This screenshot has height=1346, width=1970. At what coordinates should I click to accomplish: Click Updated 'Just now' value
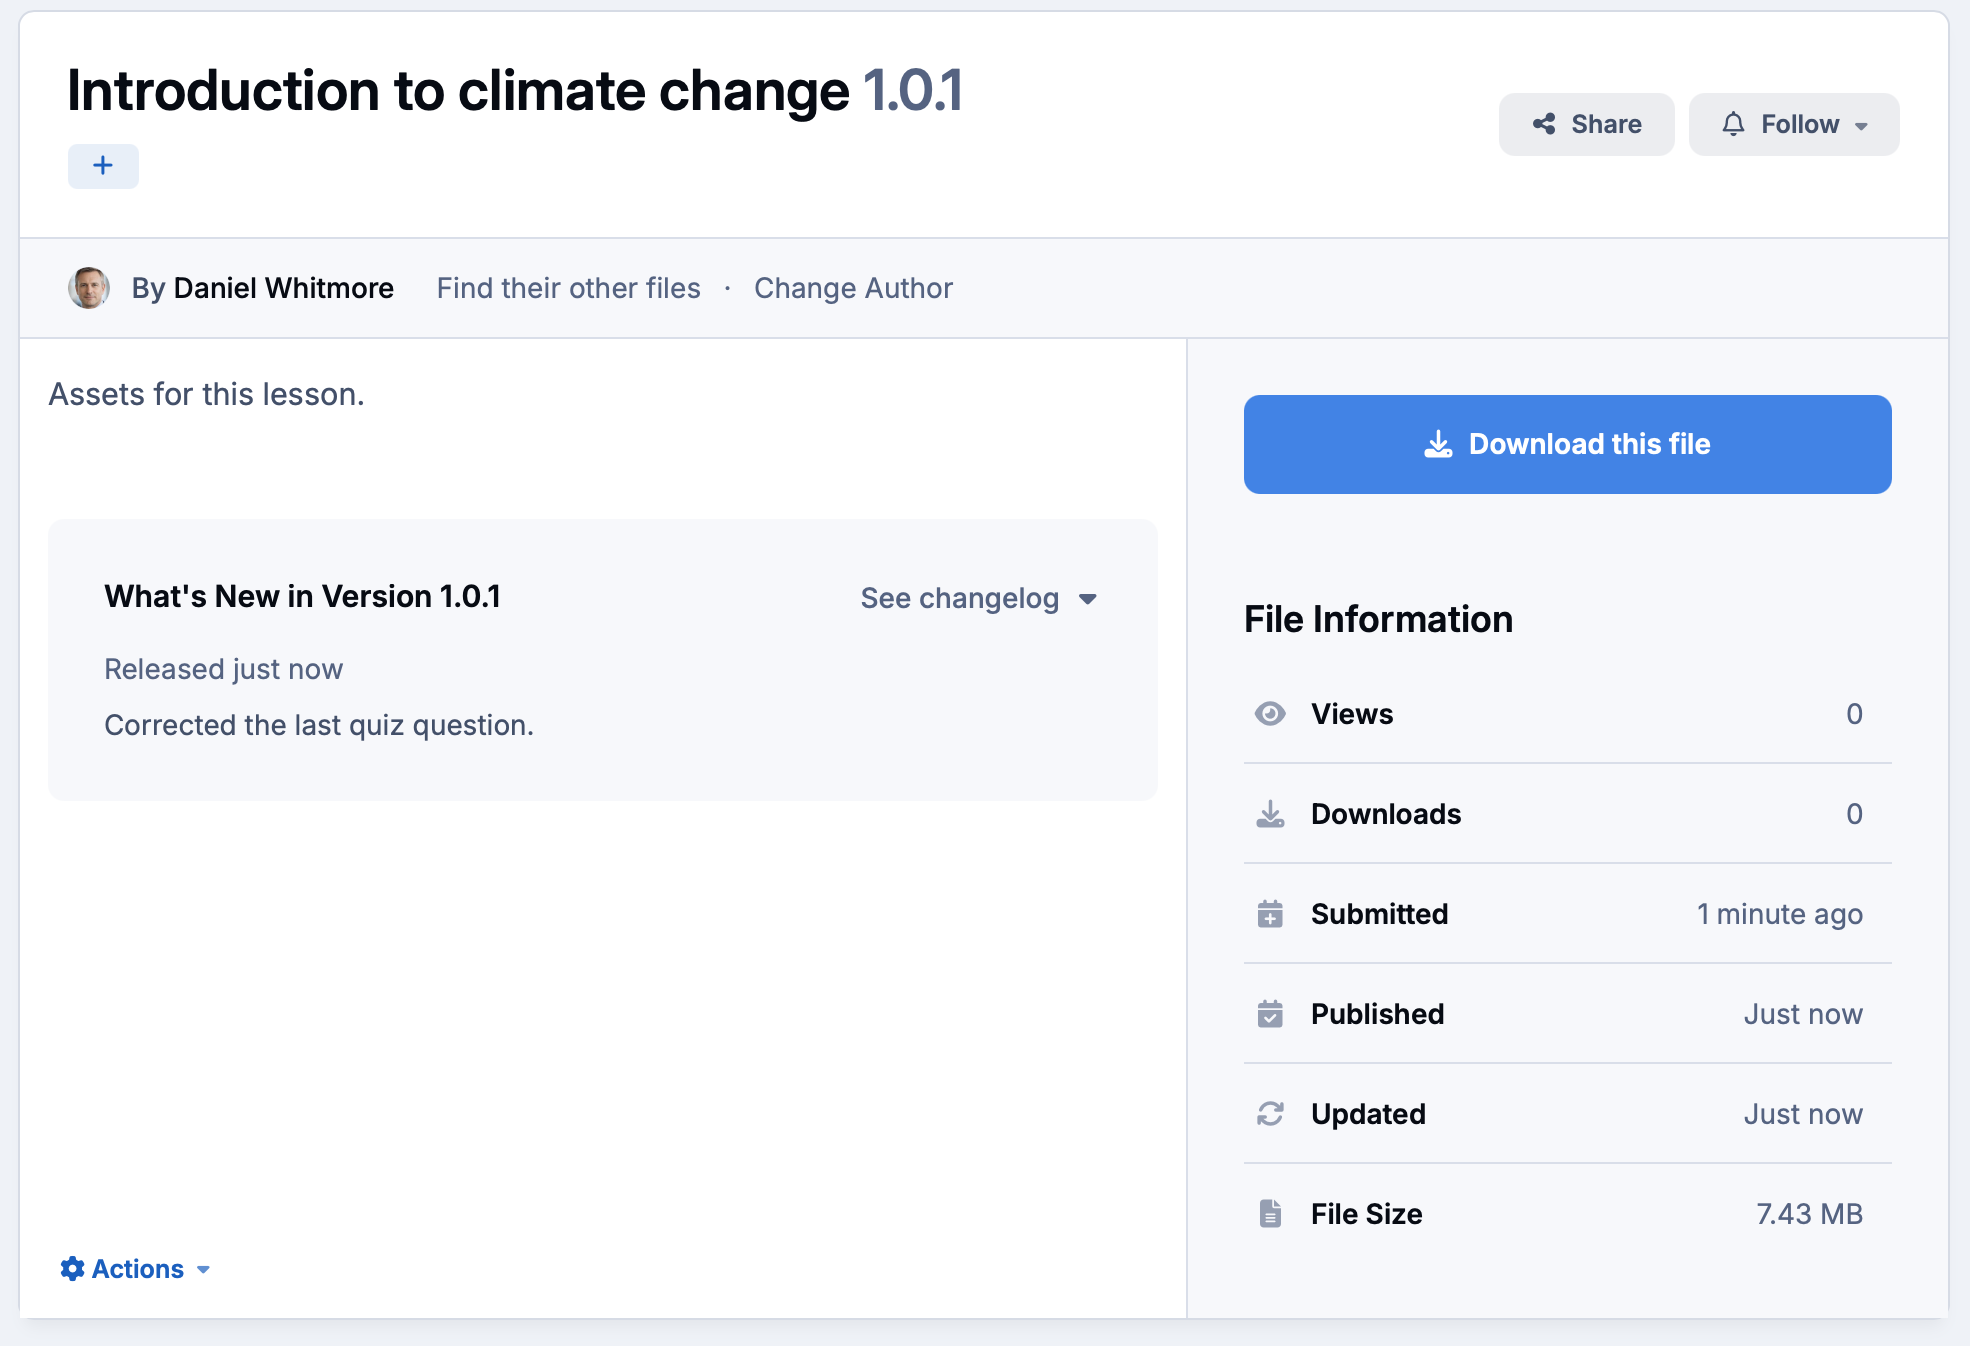pos(1803,1114)
